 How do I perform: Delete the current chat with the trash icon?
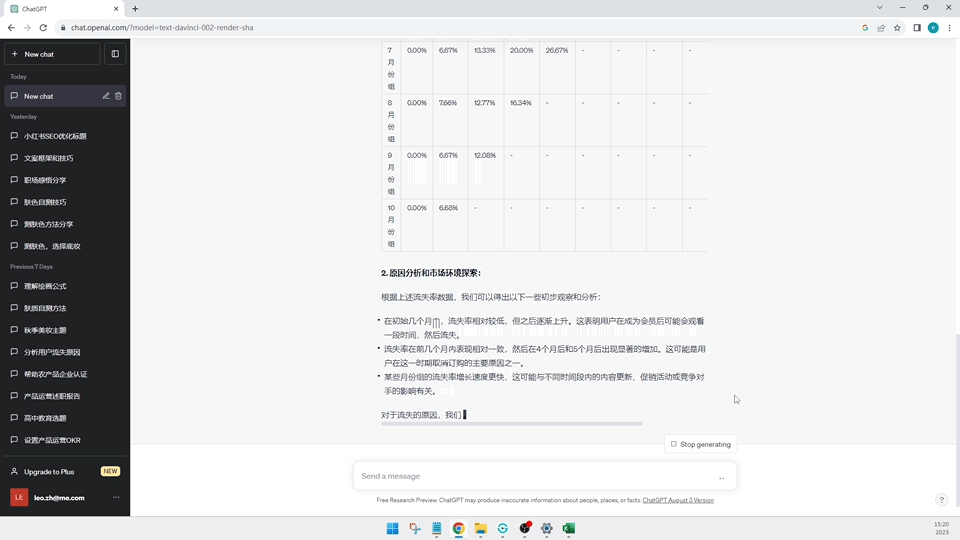point(118,96)
